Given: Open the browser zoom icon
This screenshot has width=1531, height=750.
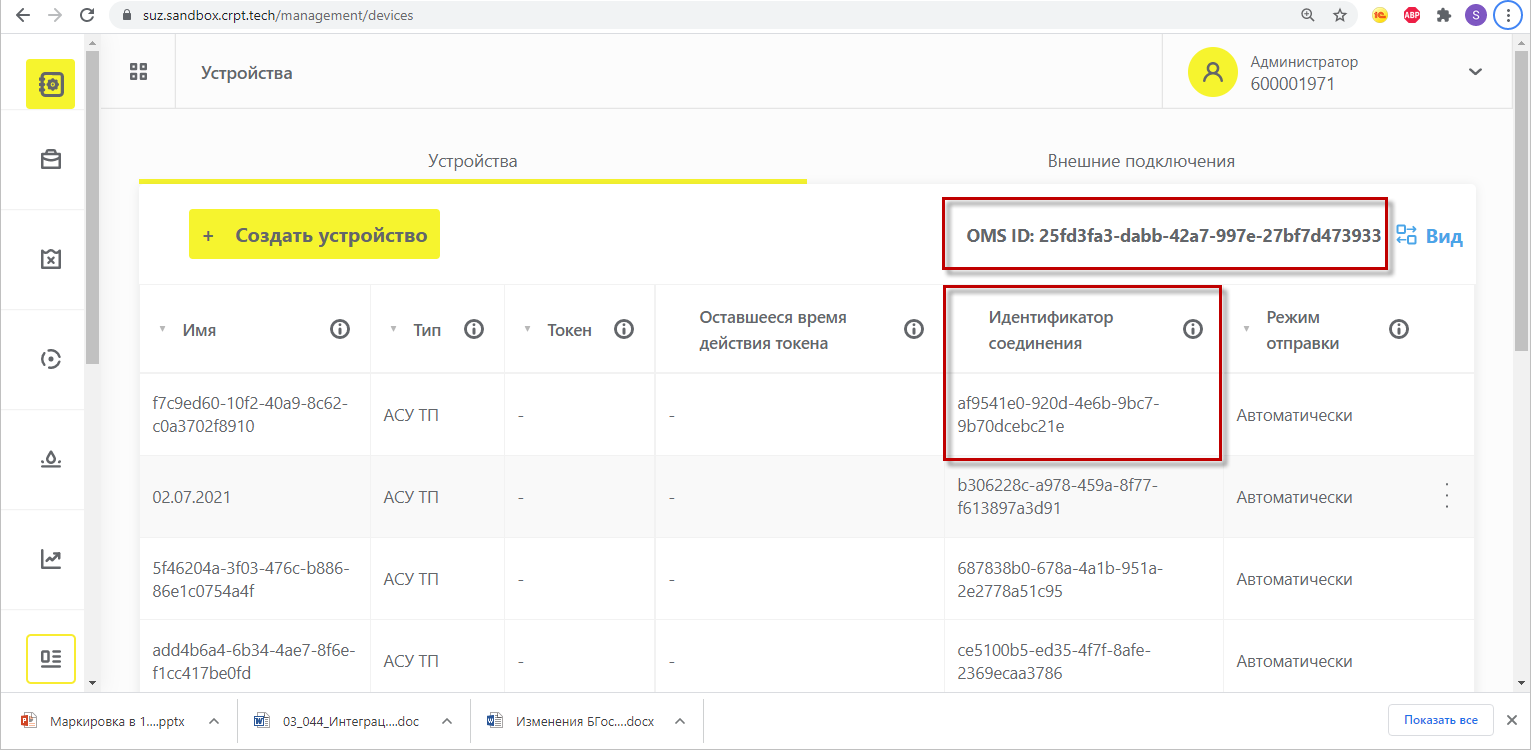Looking at the screenshot, I should 1308,15.
